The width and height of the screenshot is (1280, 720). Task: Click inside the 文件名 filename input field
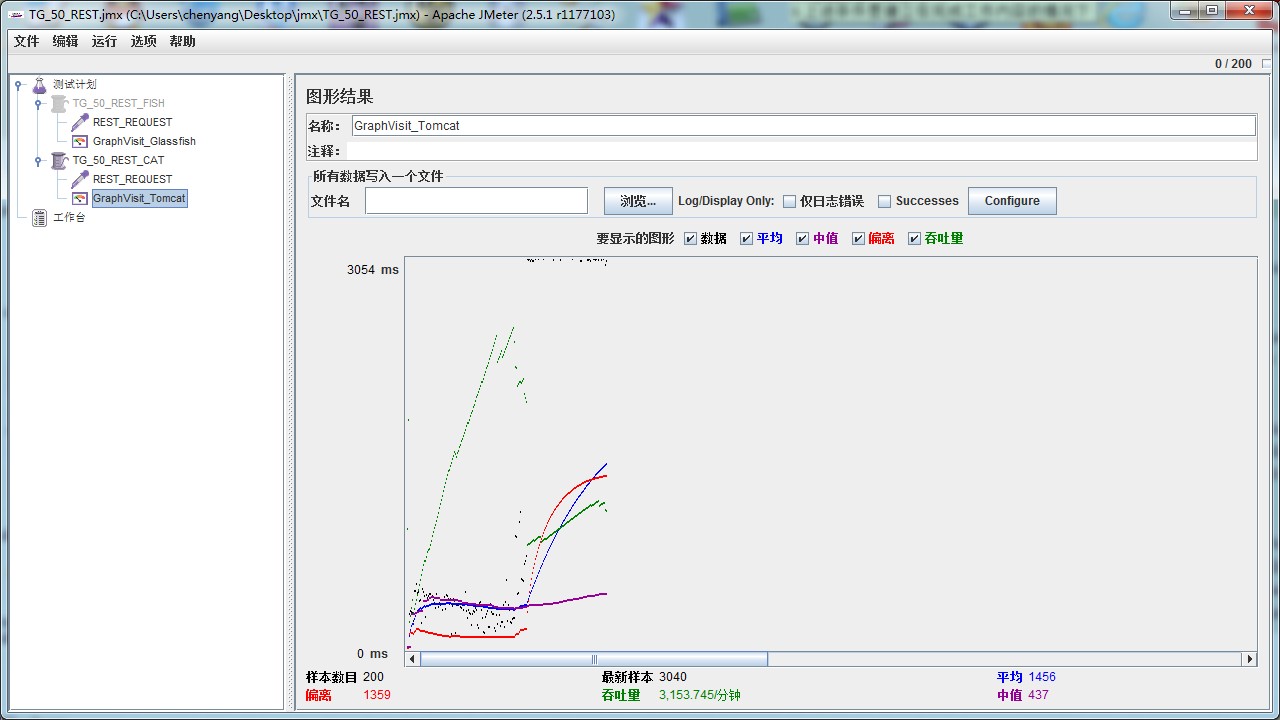coord(476,200)
